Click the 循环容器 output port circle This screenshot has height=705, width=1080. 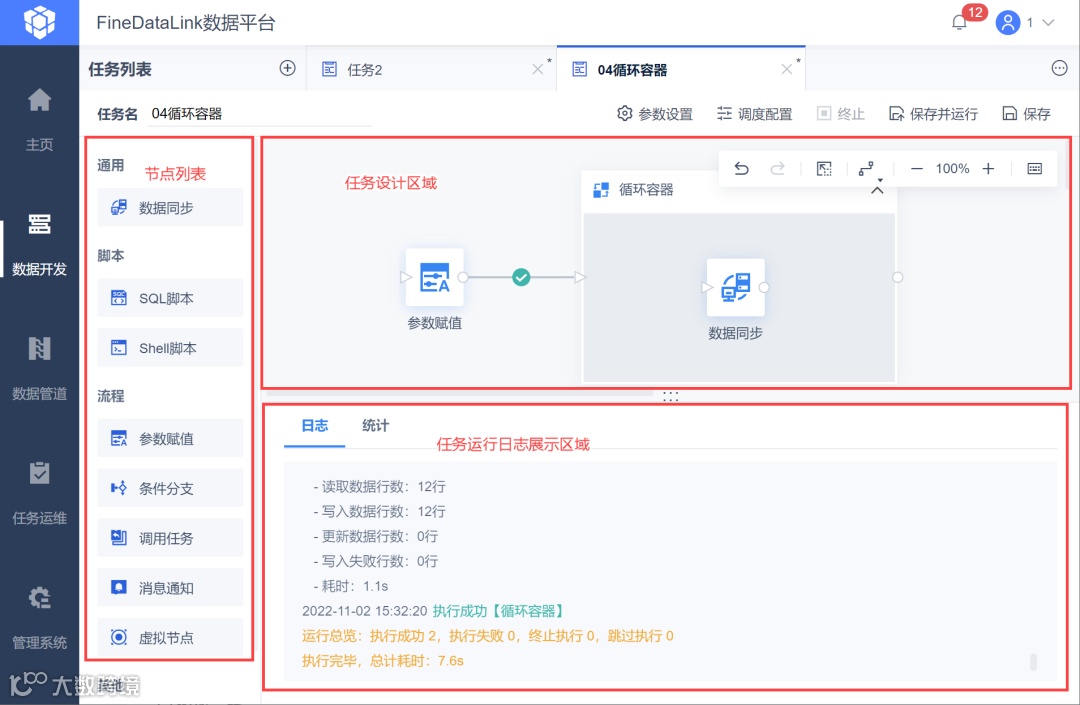coord(897,277)
